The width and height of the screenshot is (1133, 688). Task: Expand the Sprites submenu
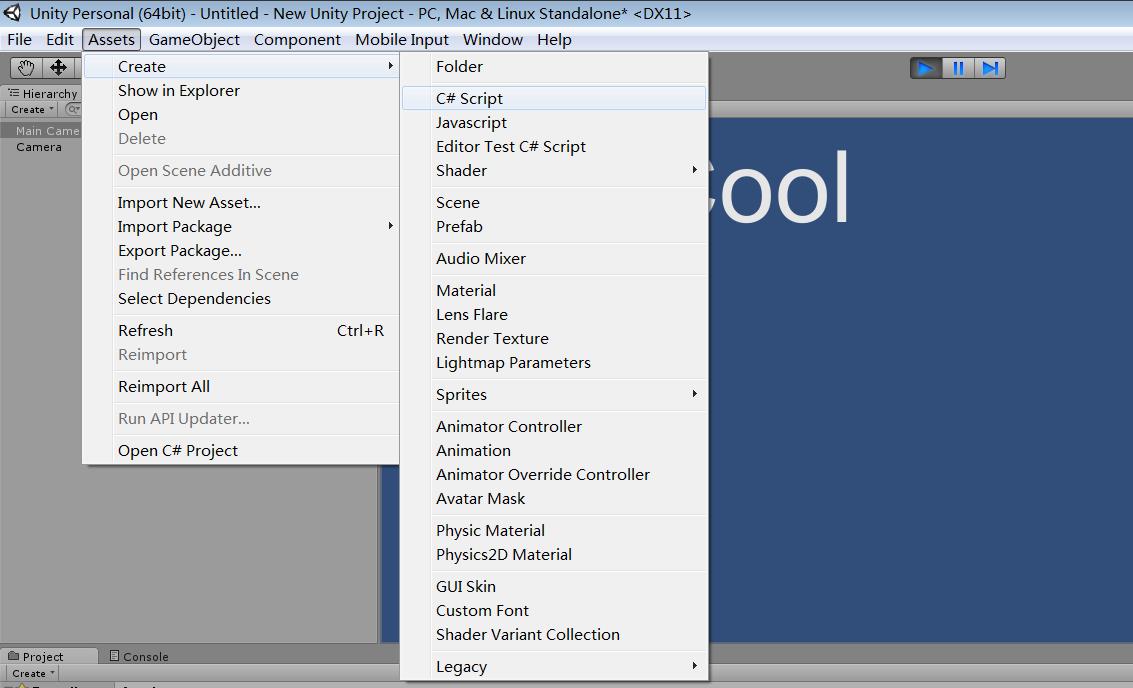[x=553, y=395]
